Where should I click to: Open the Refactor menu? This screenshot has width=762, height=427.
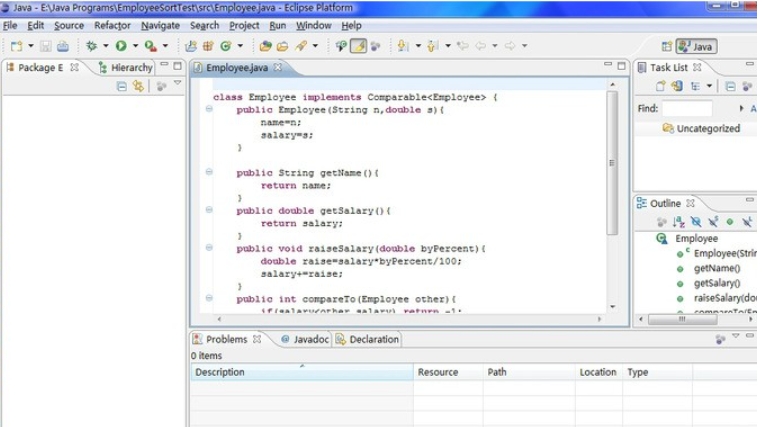(112, 25)
